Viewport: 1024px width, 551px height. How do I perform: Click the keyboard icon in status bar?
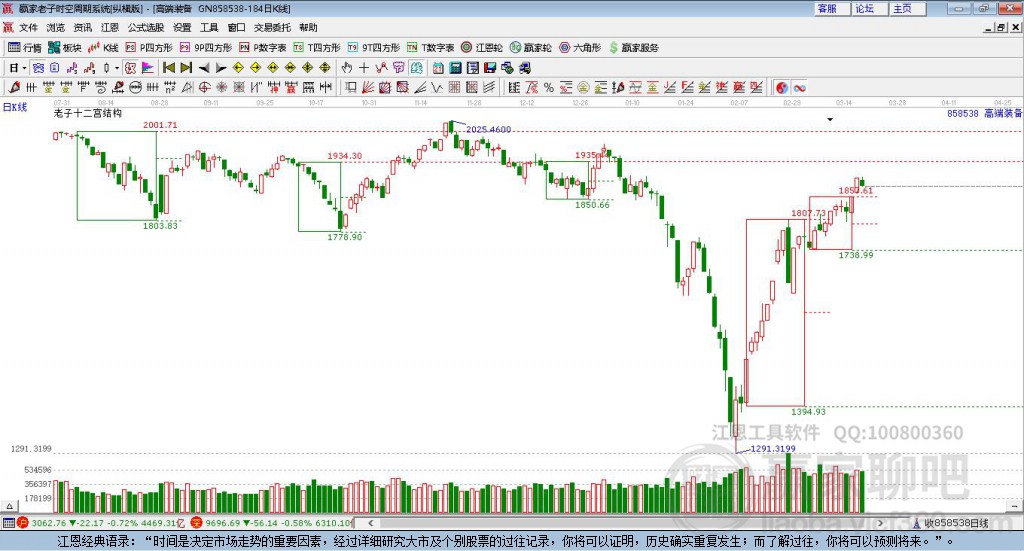pyautogui.click(x=8, y=522)
